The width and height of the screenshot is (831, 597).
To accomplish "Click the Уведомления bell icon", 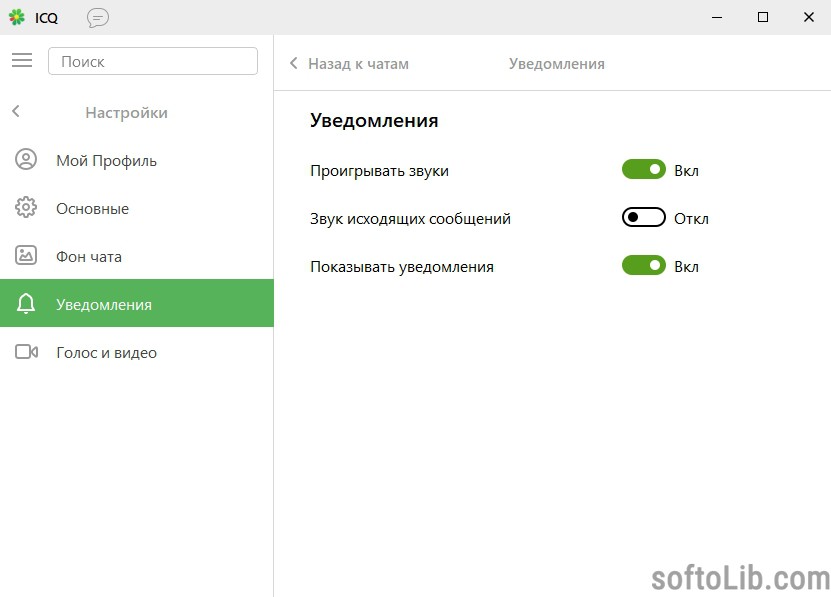I will coord(26,303).
